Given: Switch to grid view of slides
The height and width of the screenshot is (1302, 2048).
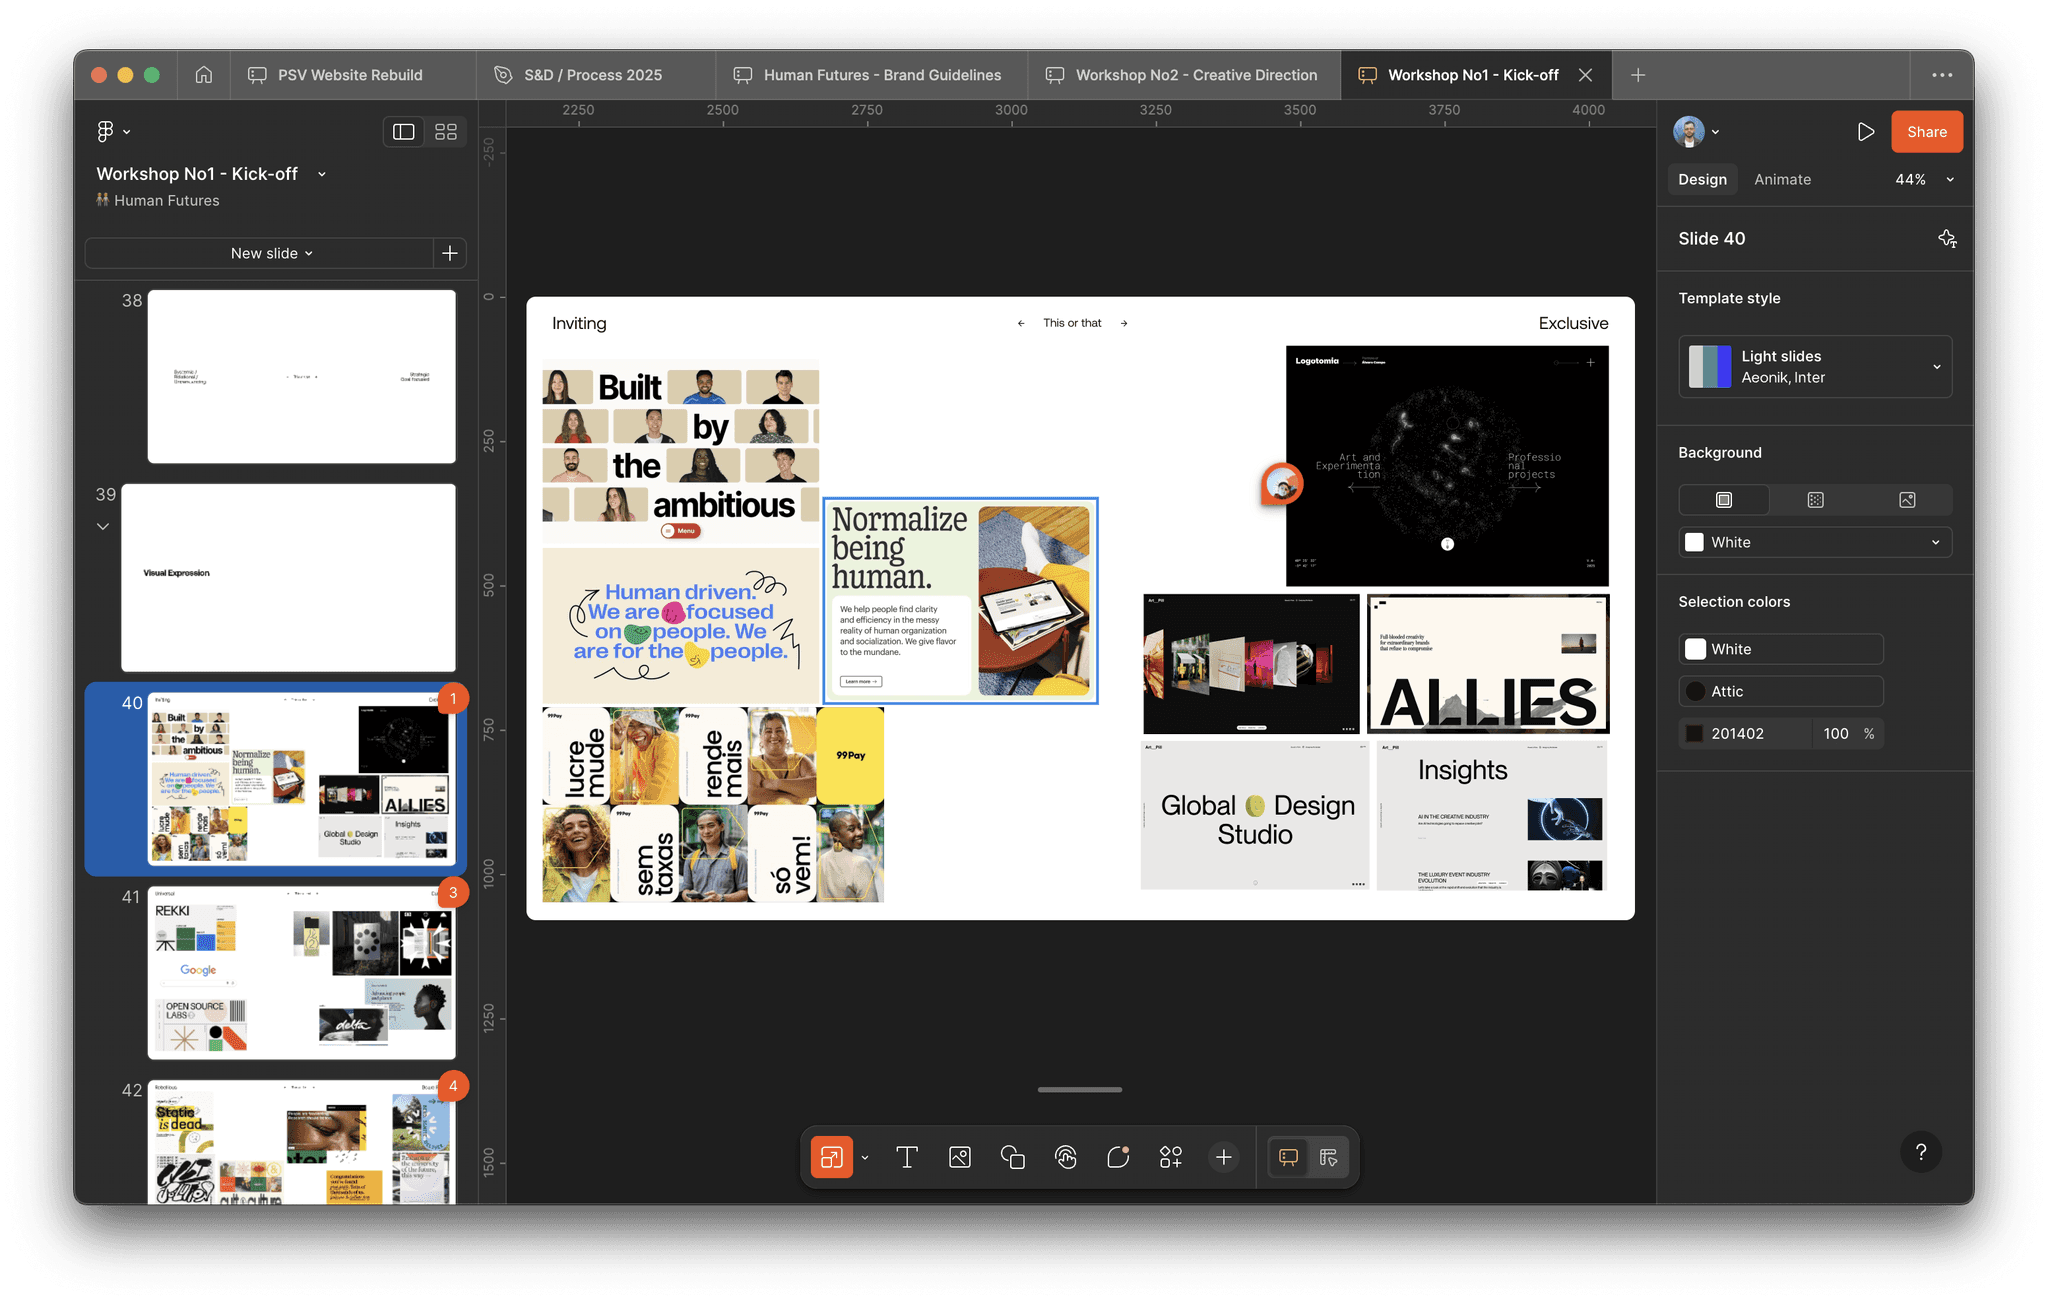Looking at the screenshot, I should (446, 132).
